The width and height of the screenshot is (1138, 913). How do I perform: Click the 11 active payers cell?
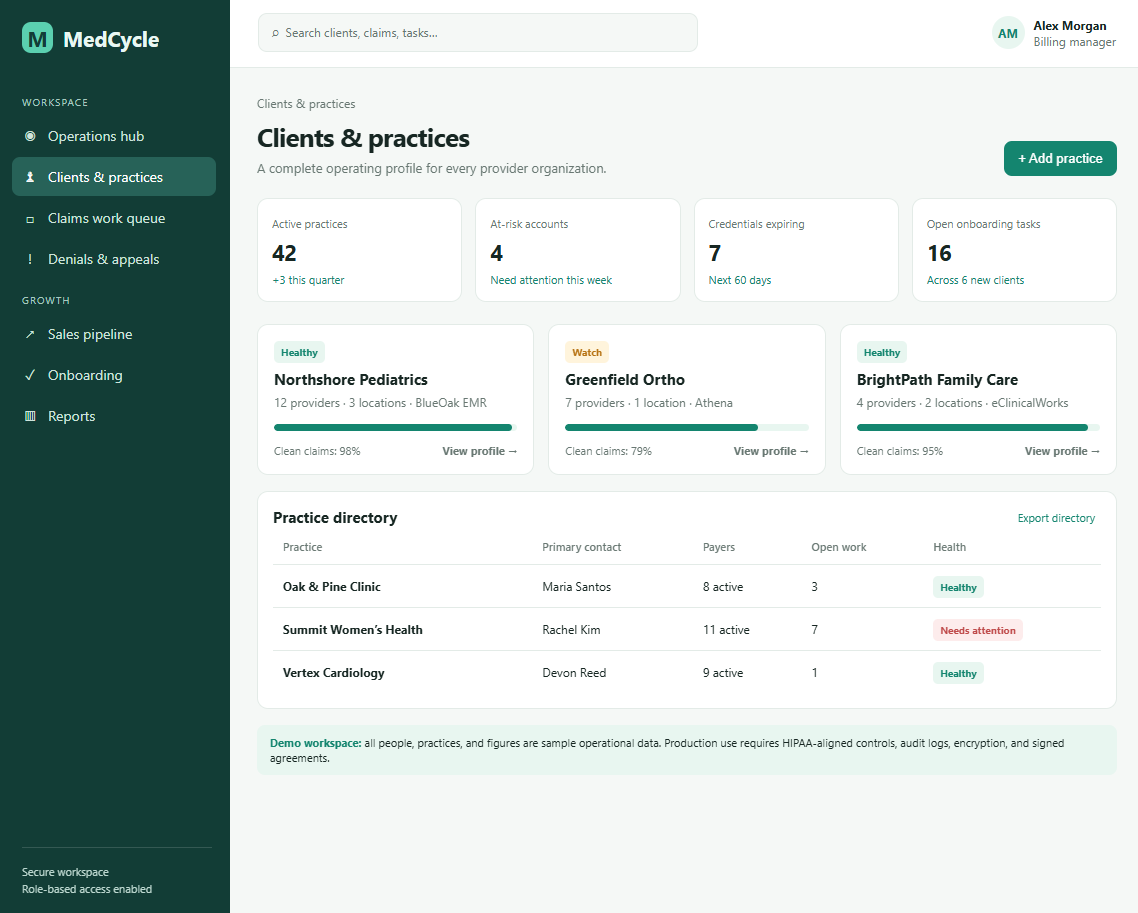coord(726,630)
